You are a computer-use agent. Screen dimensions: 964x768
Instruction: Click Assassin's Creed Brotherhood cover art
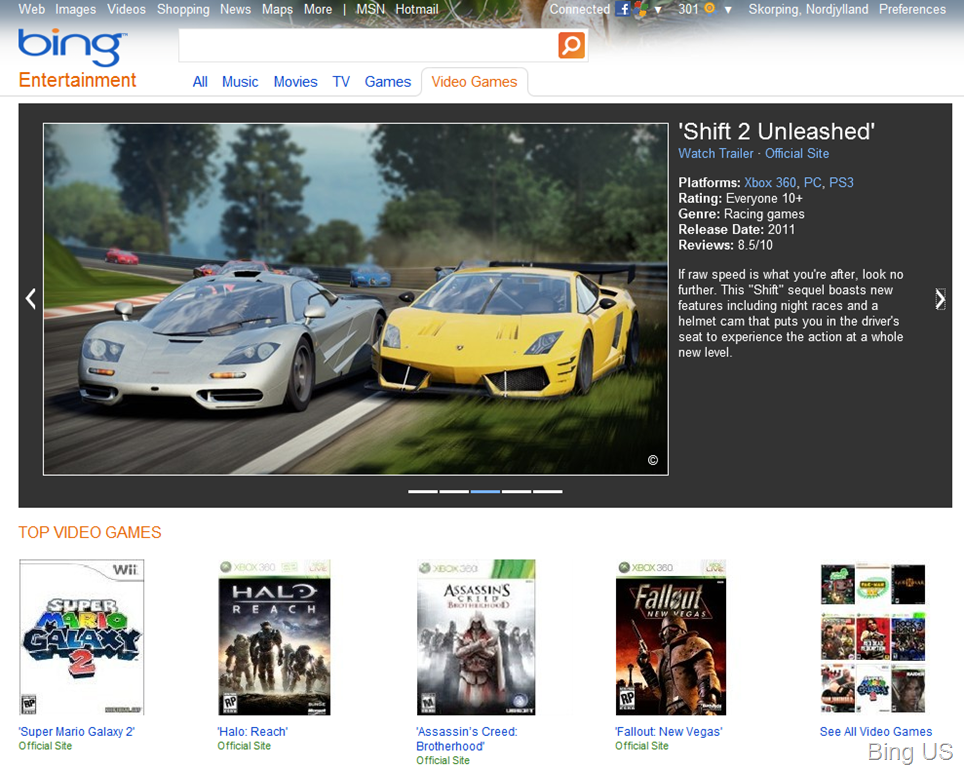[476, 637]
